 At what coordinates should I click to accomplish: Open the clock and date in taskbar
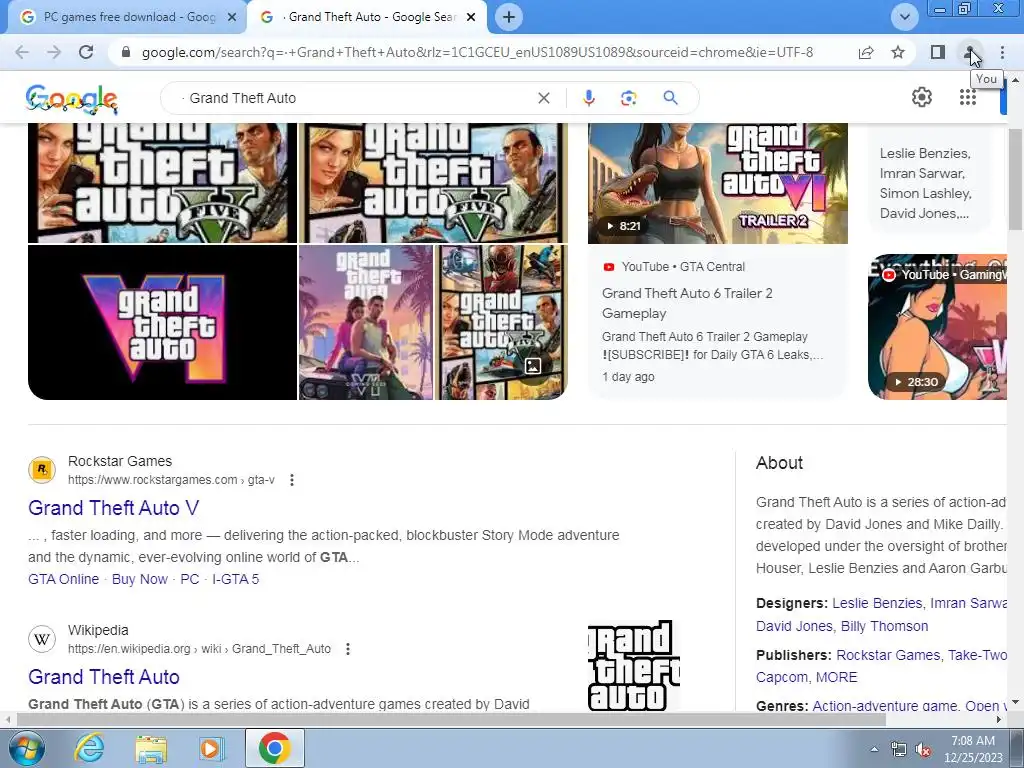point(973,750)
